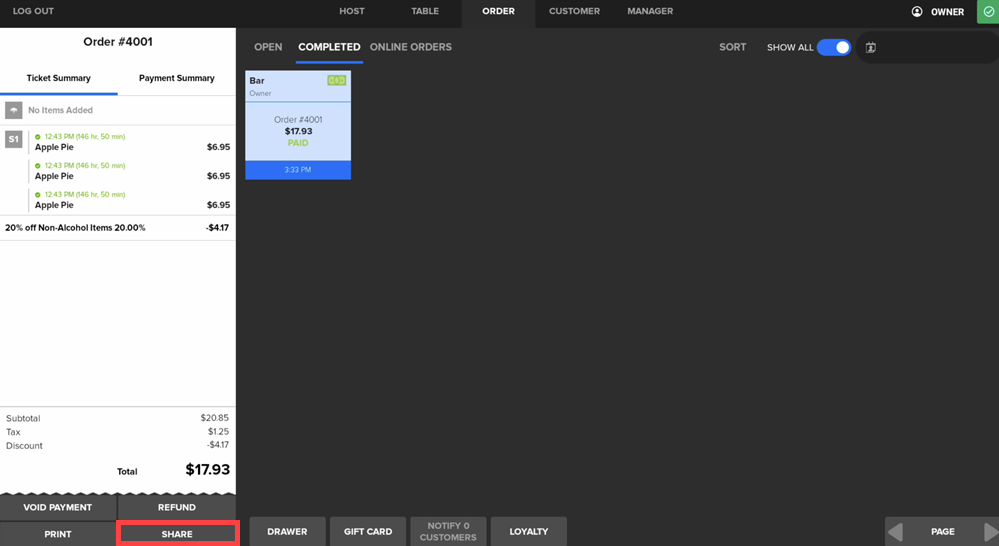Select the Completed orders tab

click(x=329, y=47)
